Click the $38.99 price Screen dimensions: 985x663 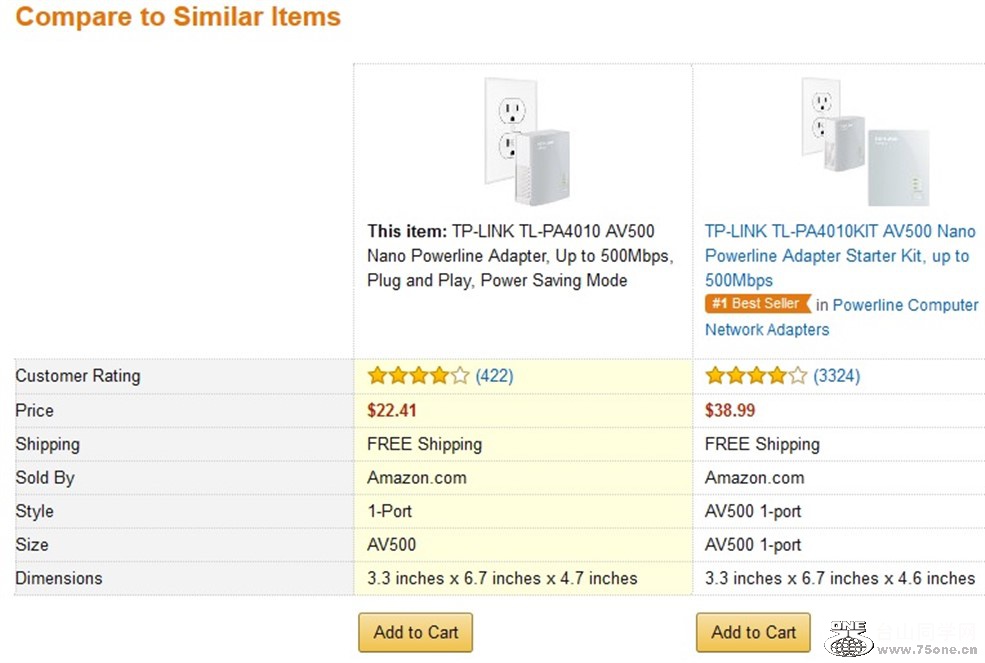tap(730, 410)
